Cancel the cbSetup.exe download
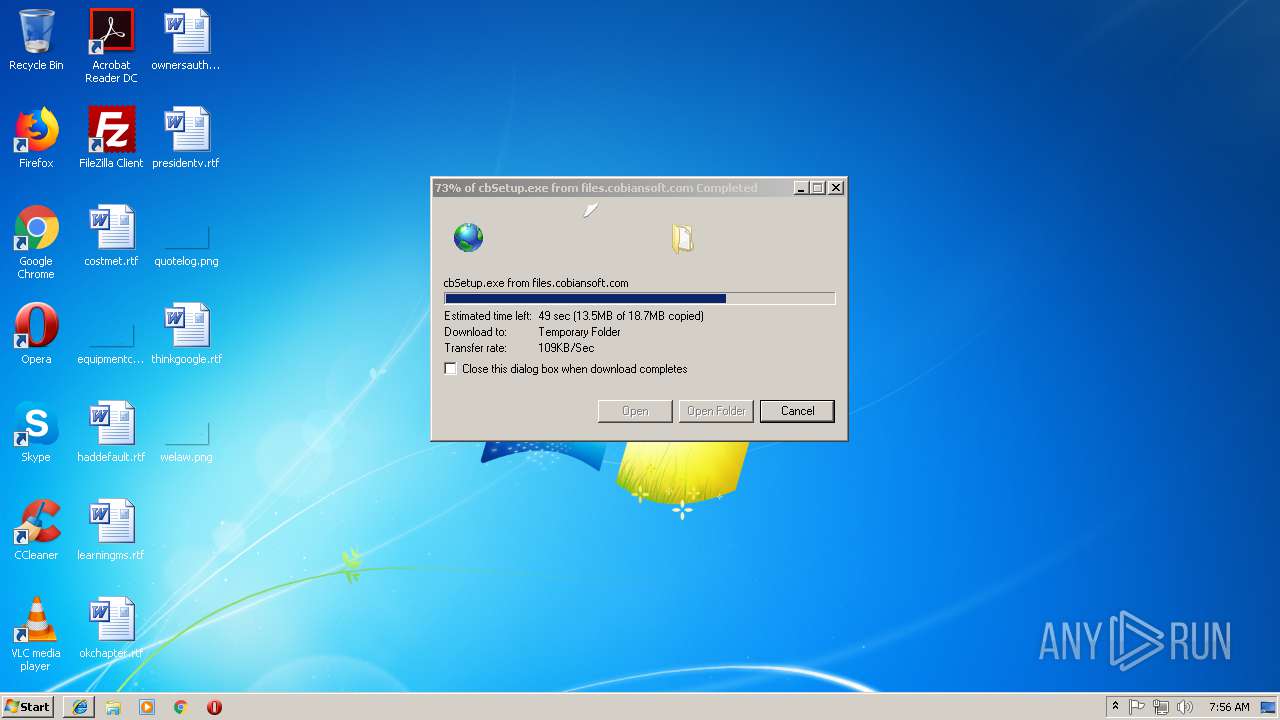Screen dimensions: 1280x720 pos(797,411)
